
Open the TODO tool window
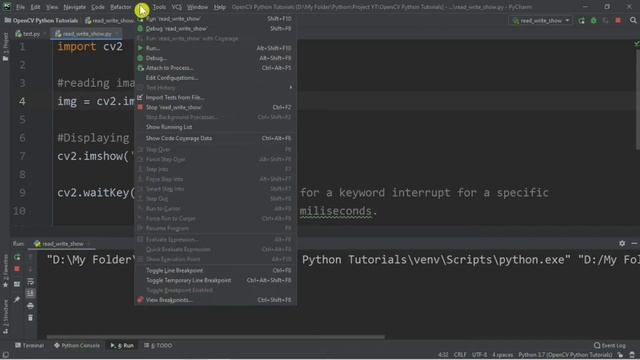click(x=158, y=345)
